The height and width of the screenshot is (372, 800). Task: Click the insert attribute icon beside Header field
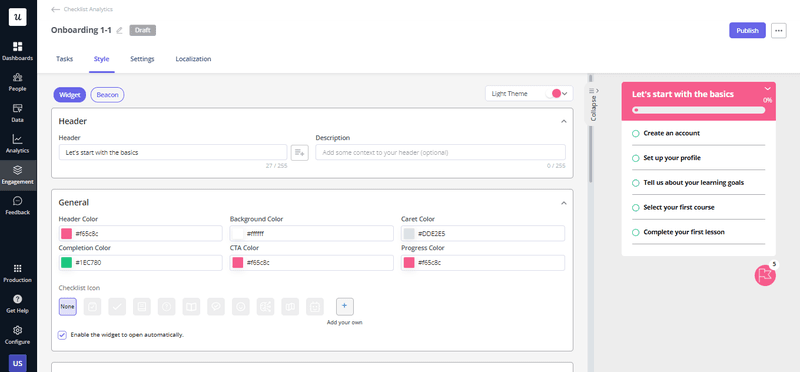[299, 152]
